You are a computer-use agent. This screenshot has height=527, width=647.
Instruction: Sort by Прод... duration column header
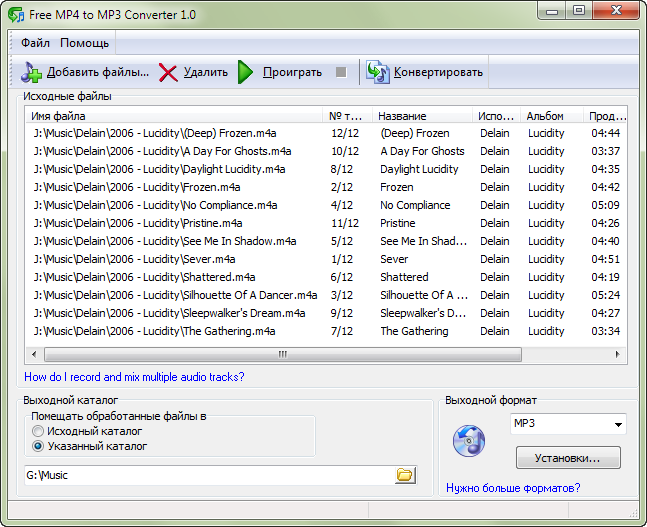tap(606, 116)
